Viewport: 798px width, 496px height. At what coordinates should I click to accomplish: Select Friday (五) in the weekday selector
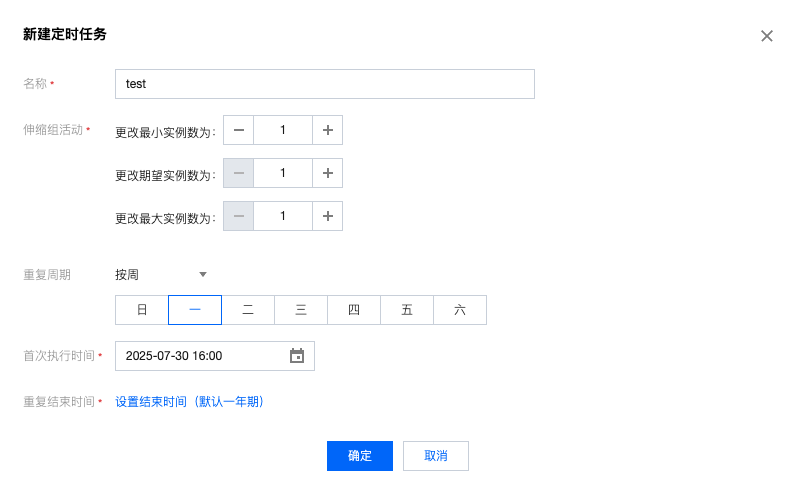407,310
